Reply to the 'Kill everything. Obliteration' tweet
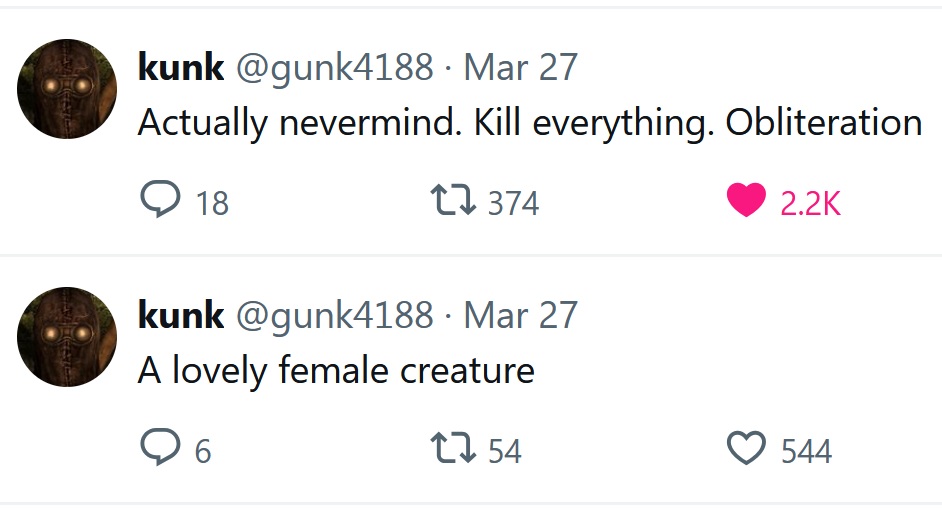The width and height of the screenshot is (942, 509). pyautogui.click(x=160, y=201)
